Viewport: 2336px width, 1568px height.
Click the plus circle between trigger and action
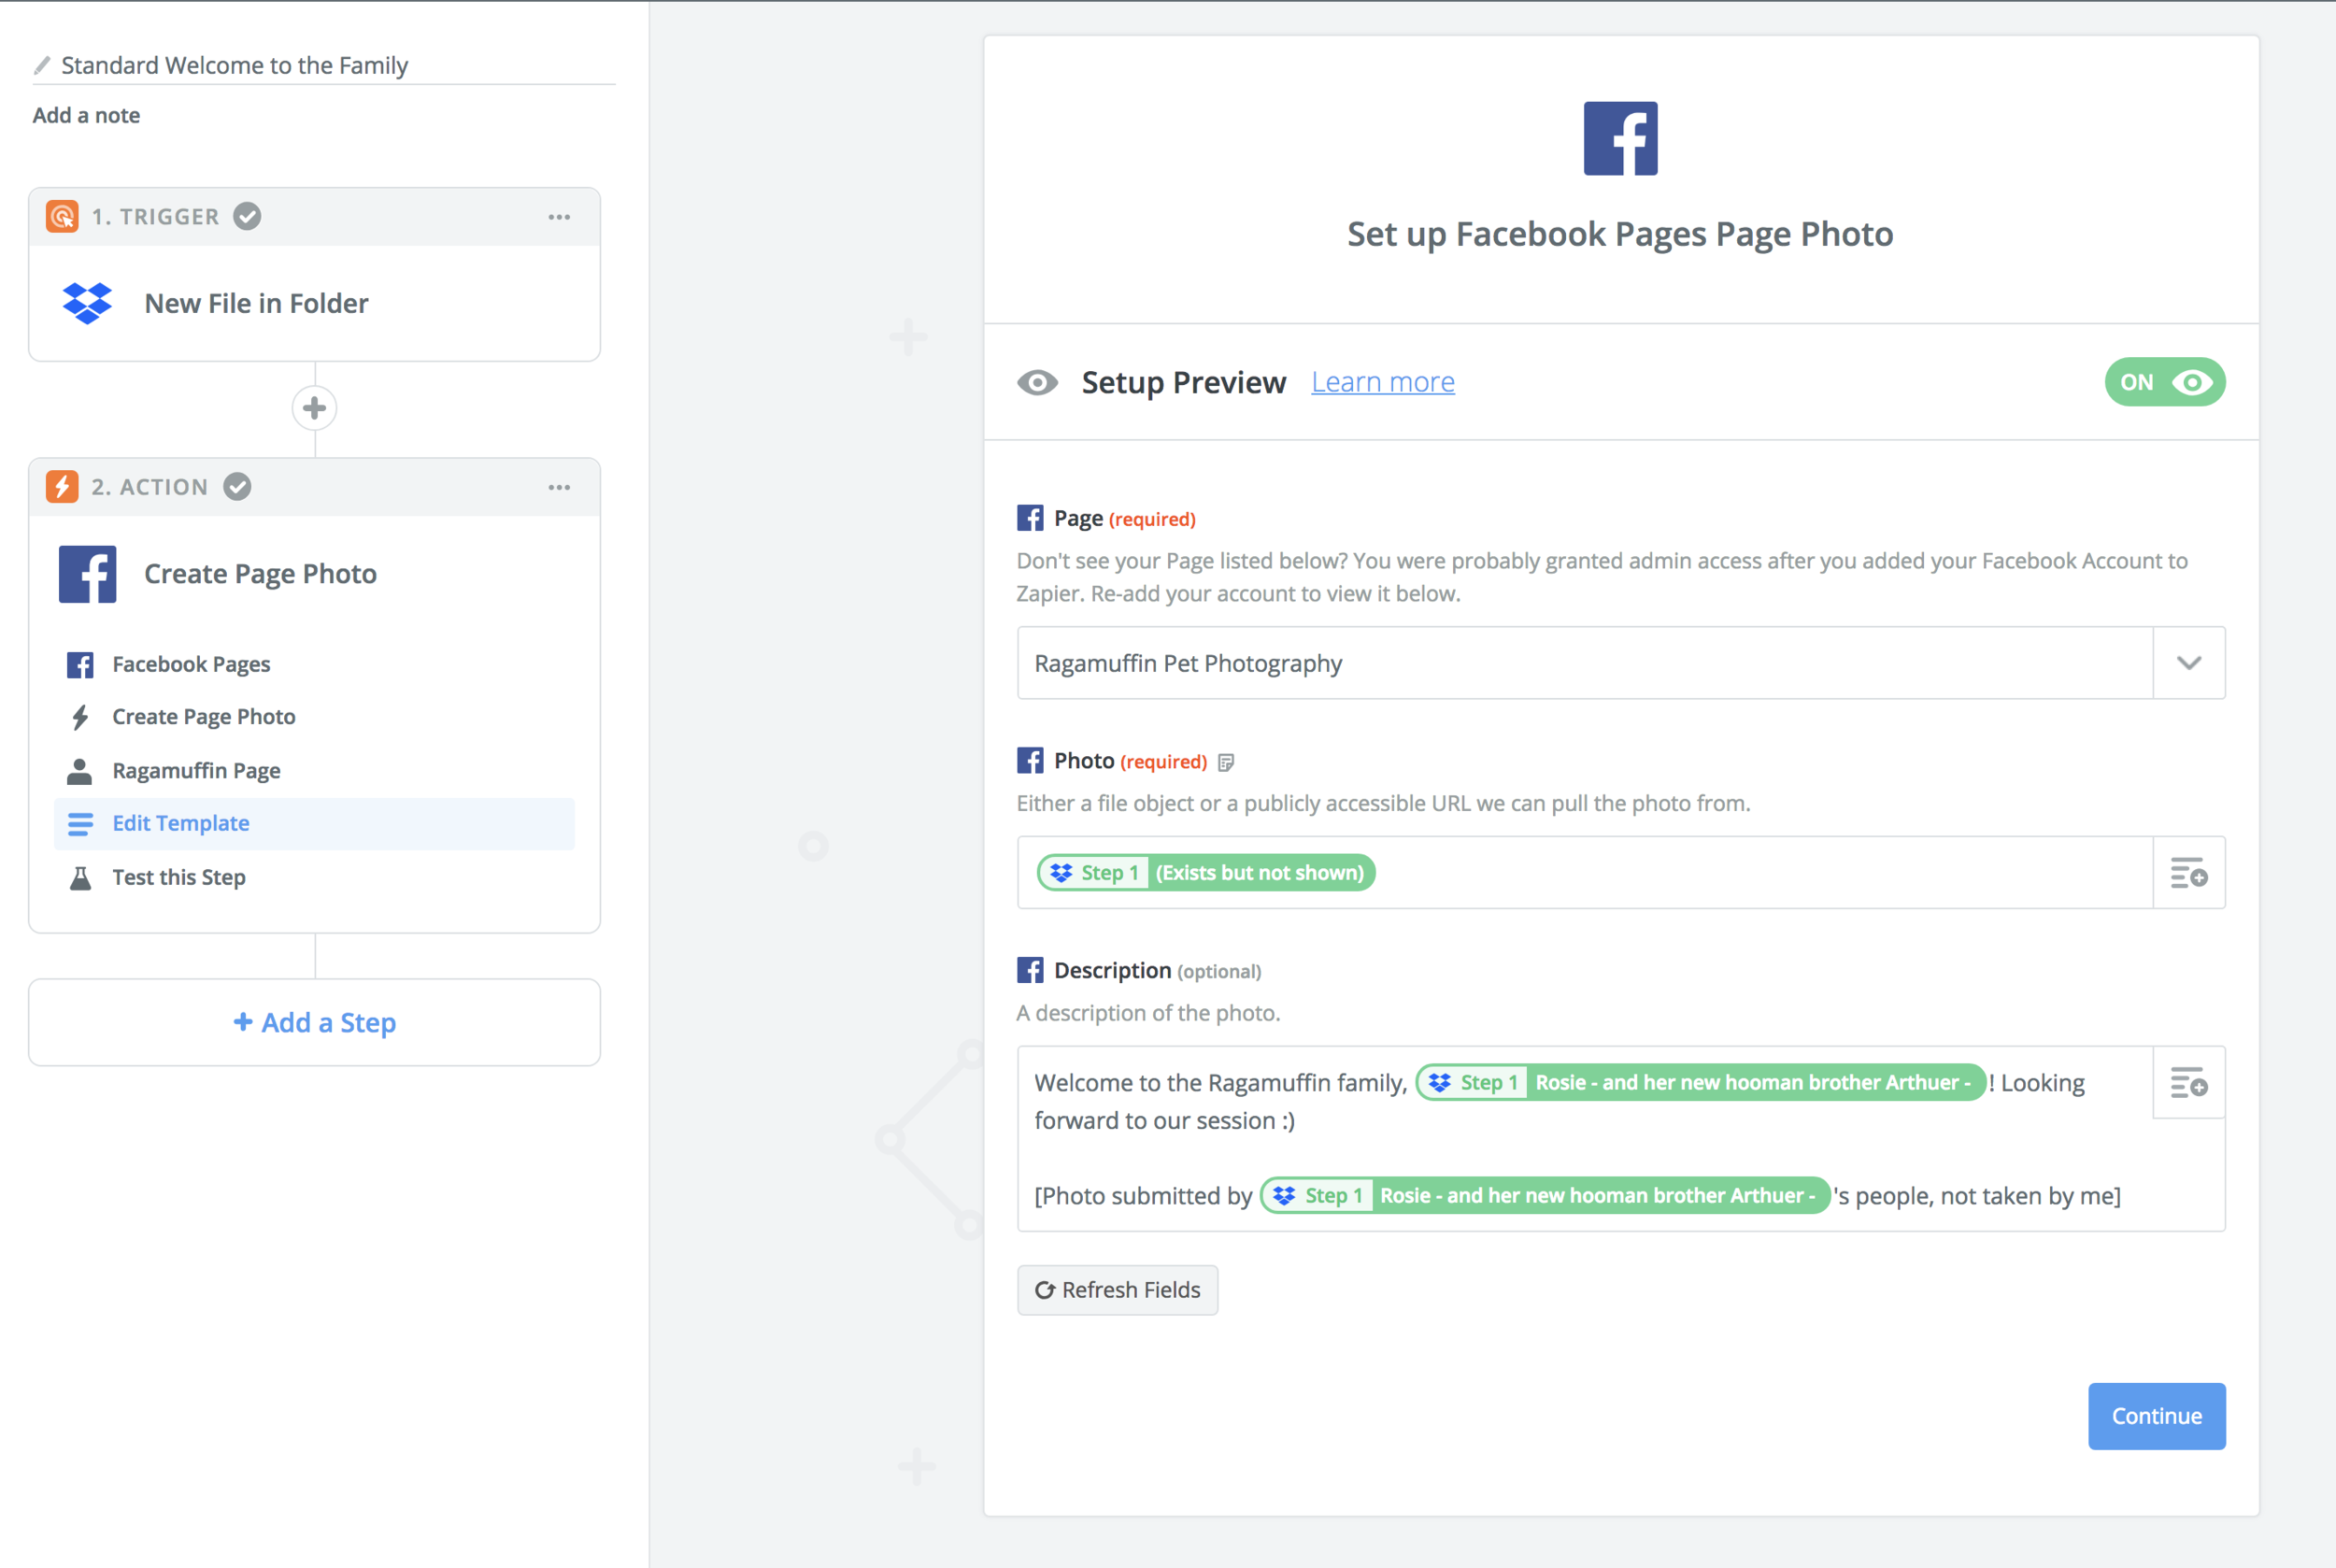click(x=314, y=408)
